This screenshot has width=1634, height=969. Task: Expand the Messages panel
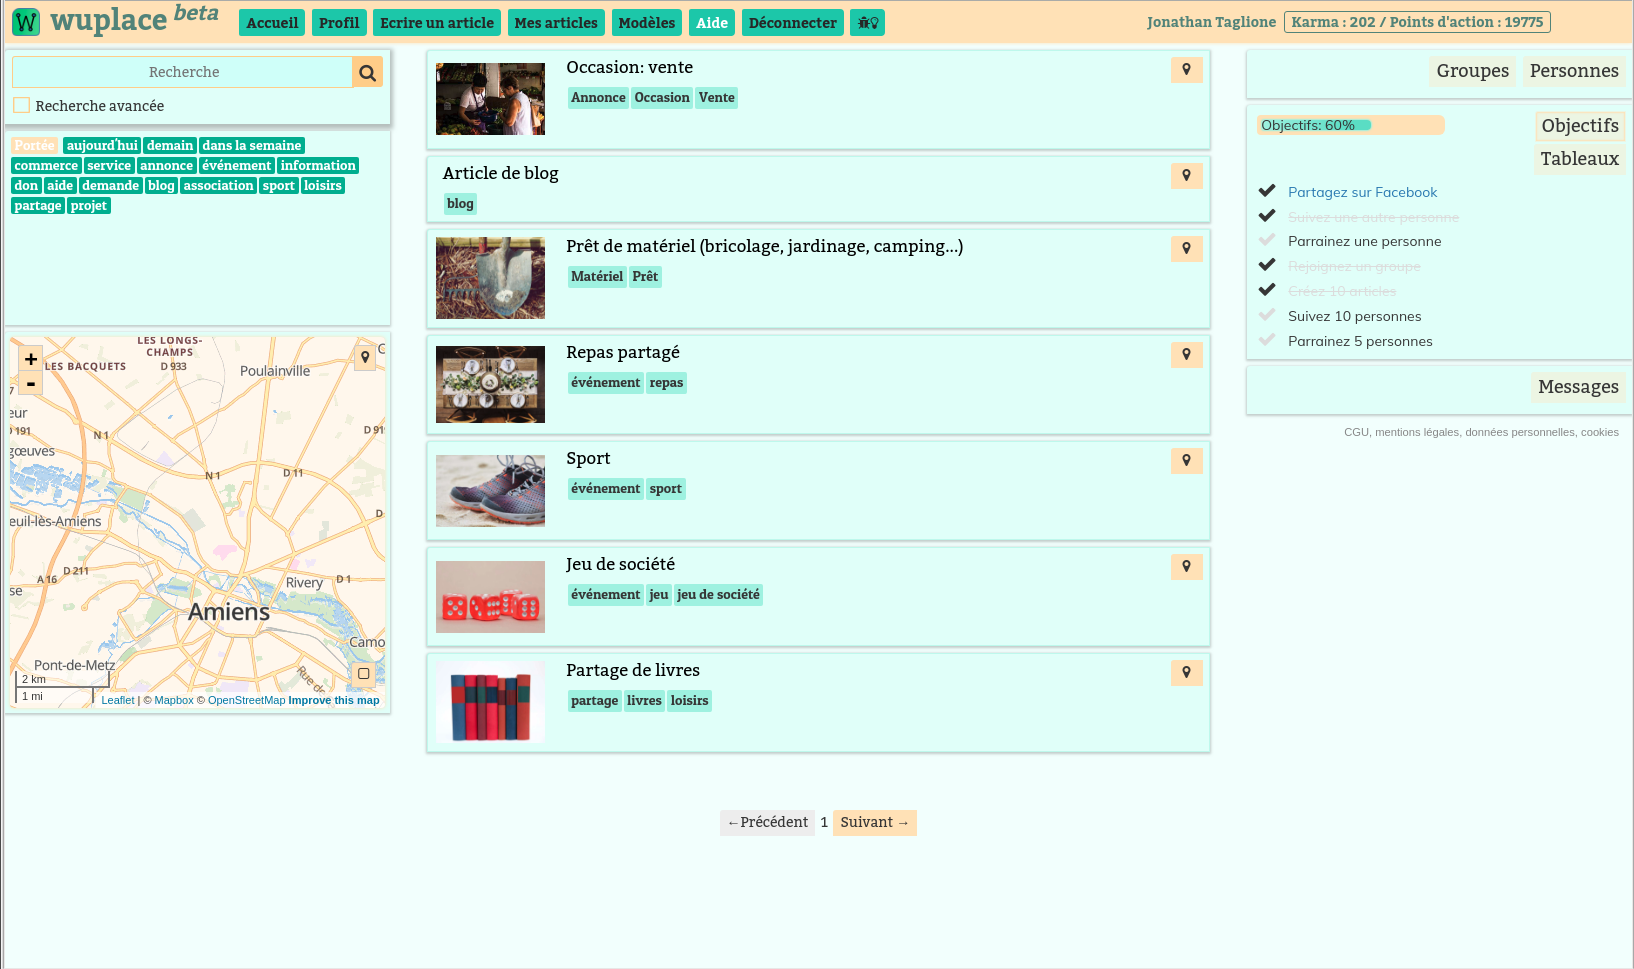pyautogui.click(x=1578, y=387)
